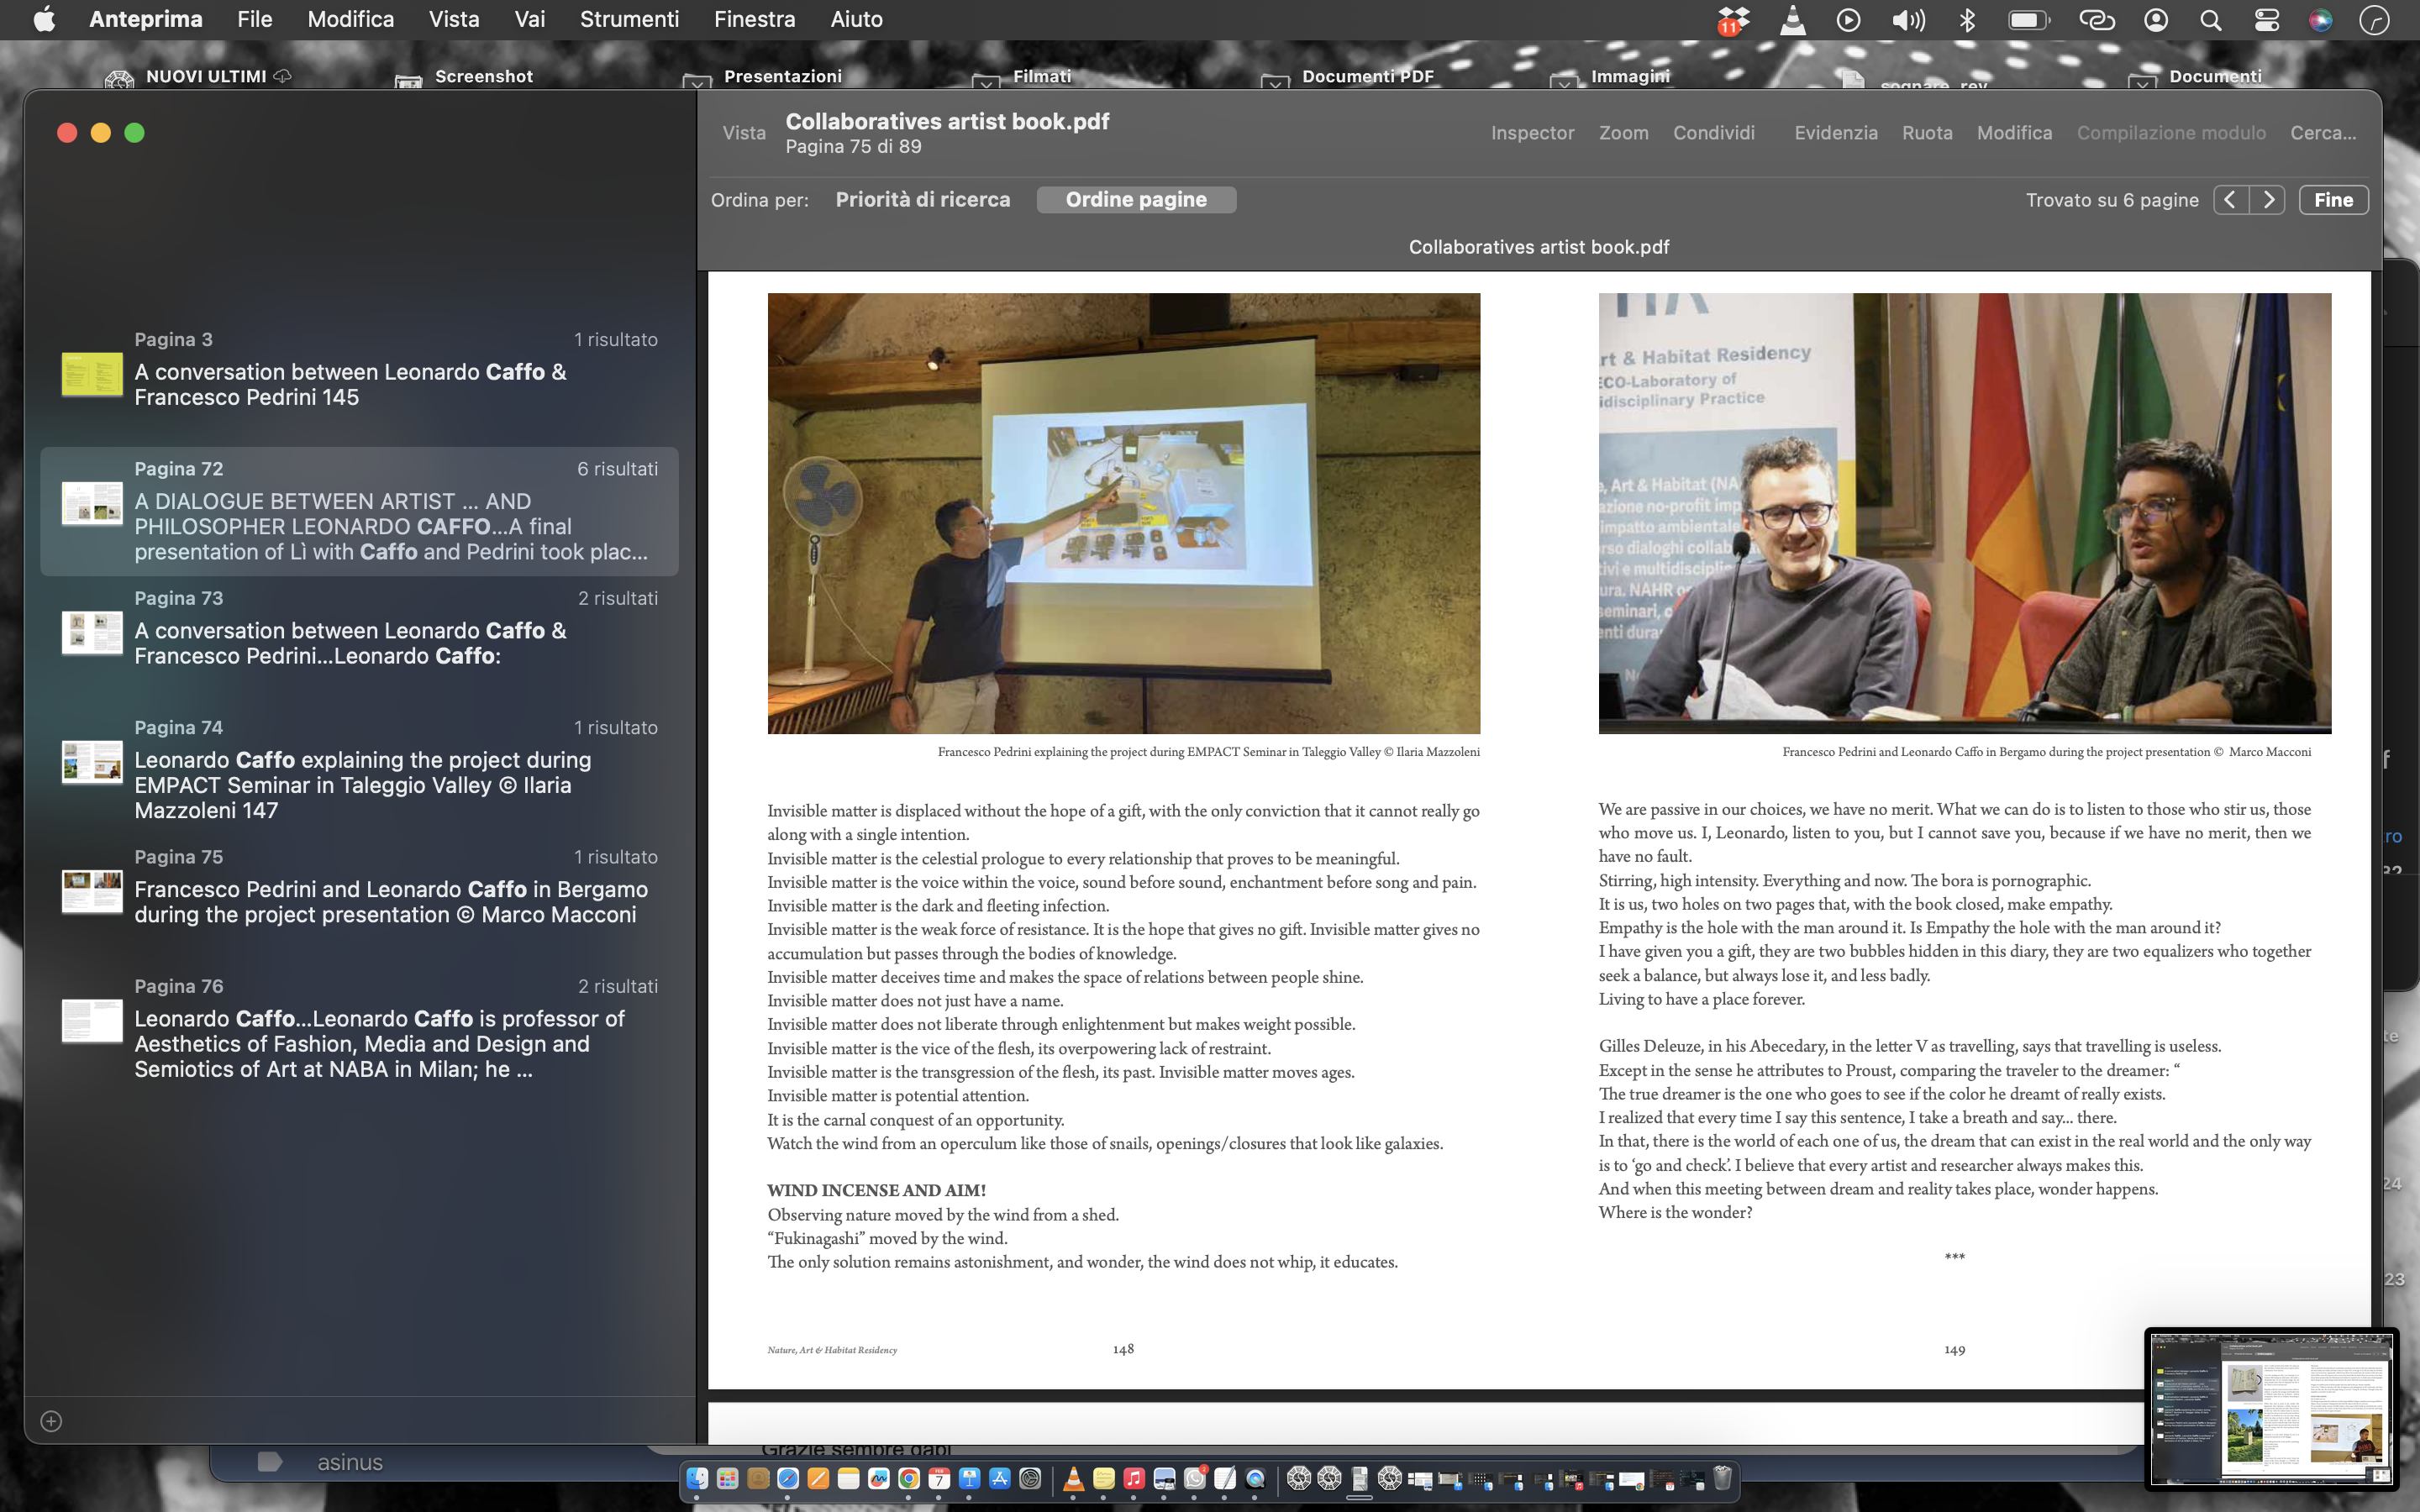
Task: Launch VLC from the Dock
Action: point(1073,1478)
